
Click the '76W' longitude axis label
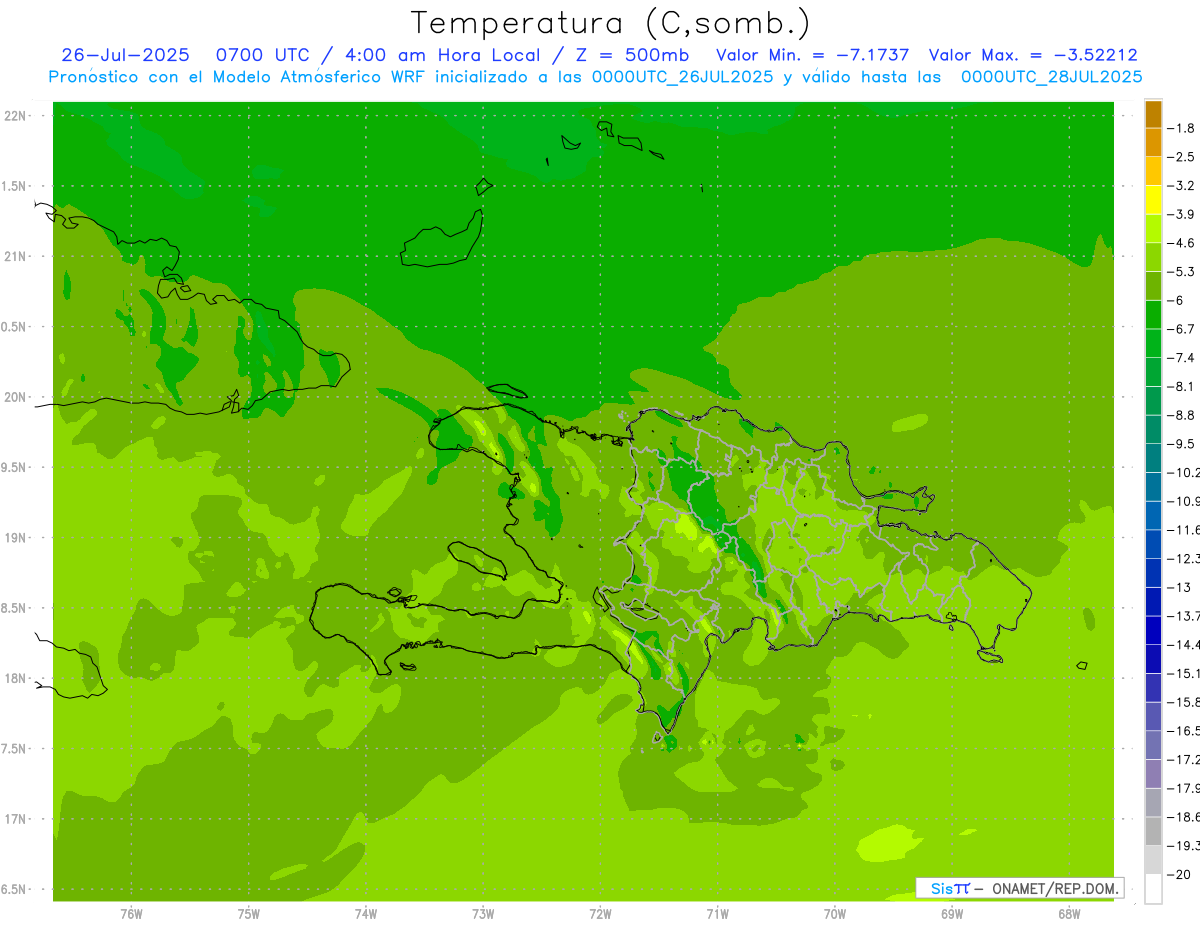pyautogui.click(x=131, y=914)
